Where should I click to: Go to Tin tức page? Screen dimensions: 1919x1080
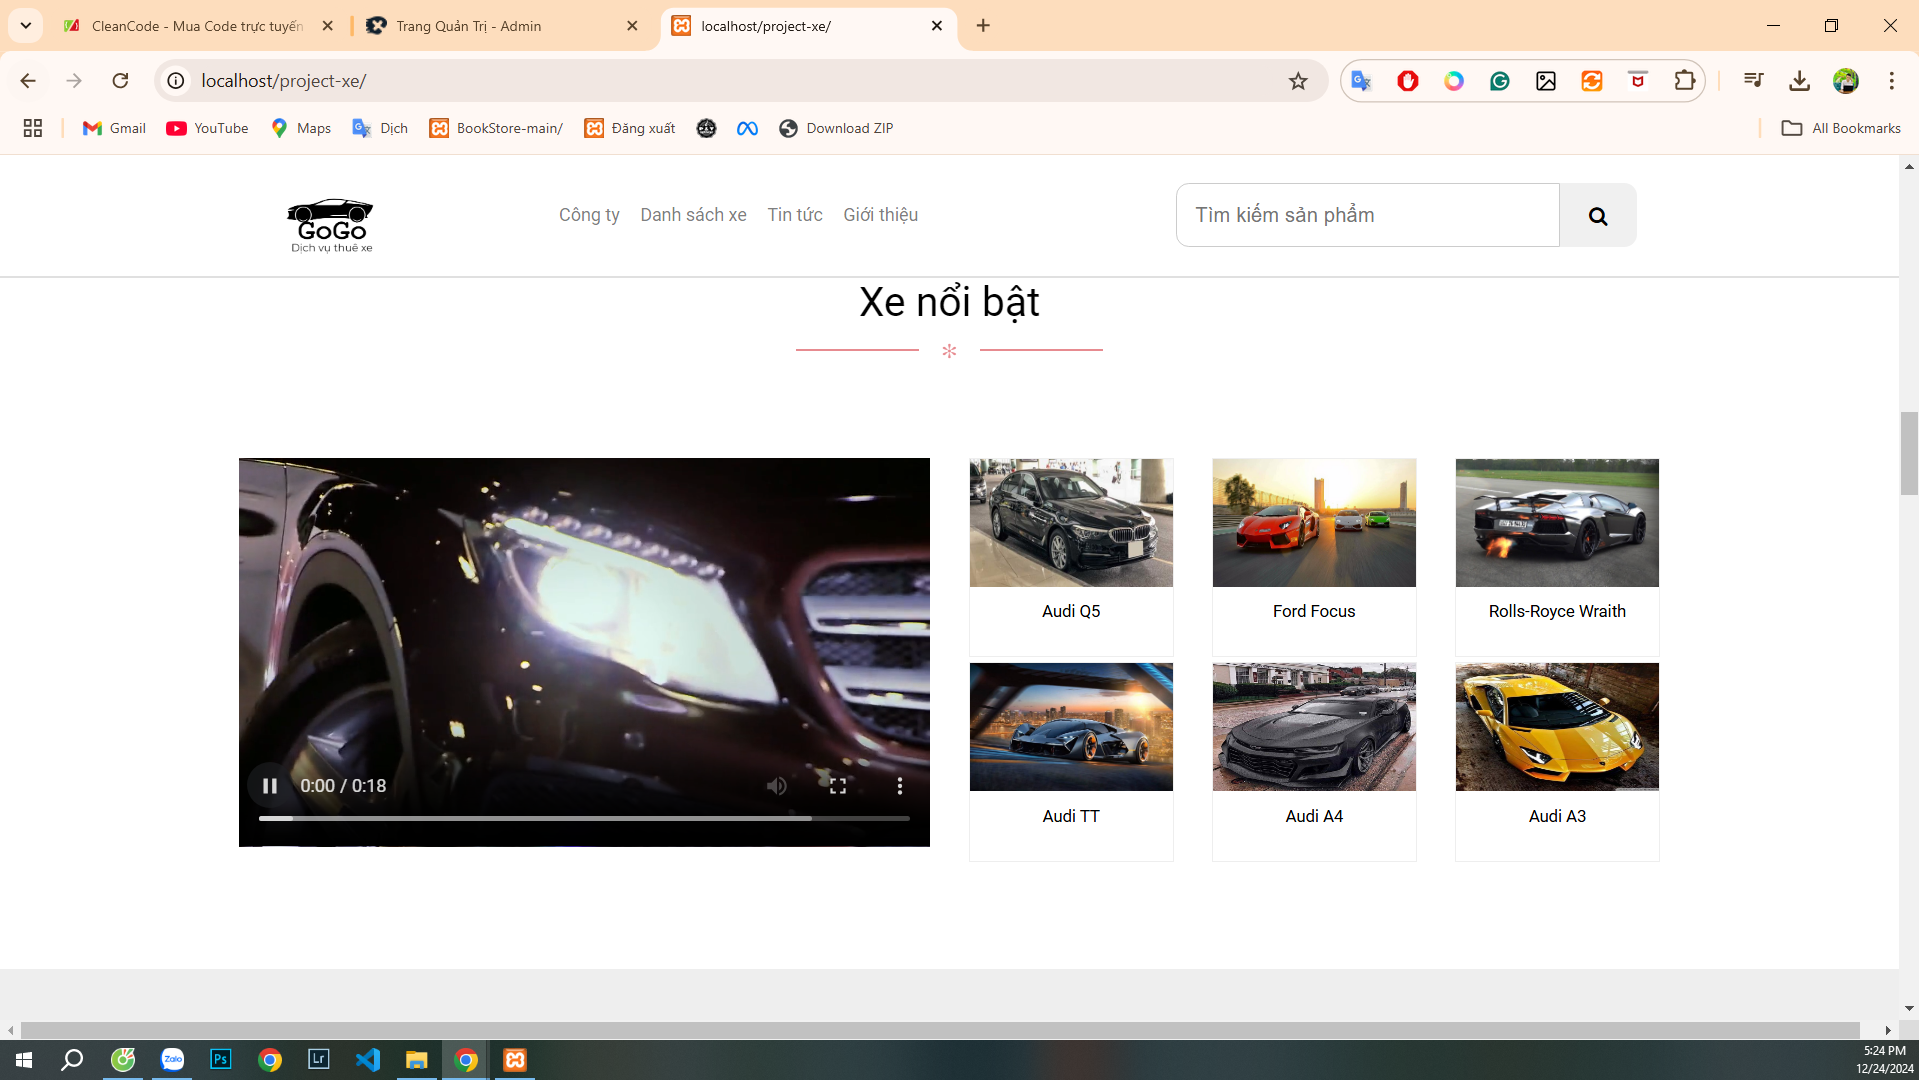coord(795,215)
